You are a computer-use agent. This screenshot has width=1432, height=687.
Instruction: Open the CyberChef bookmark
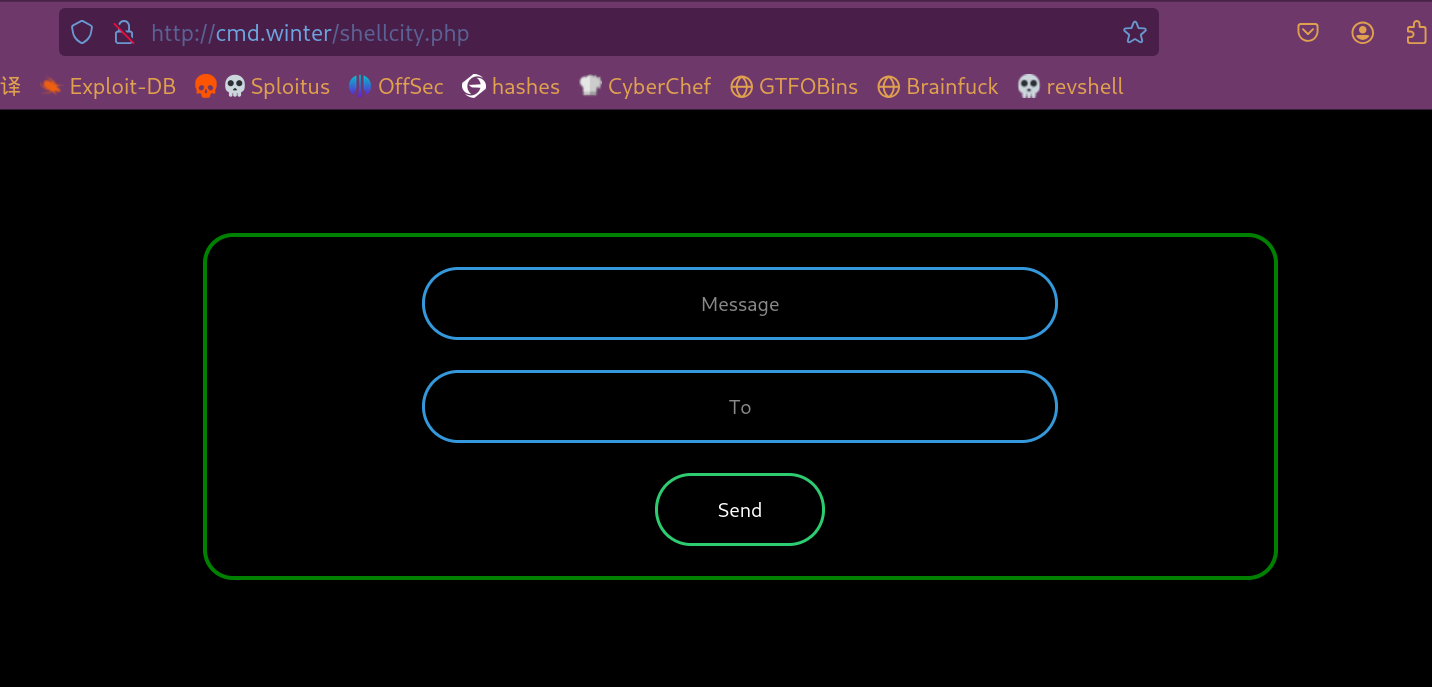[645, 87]
